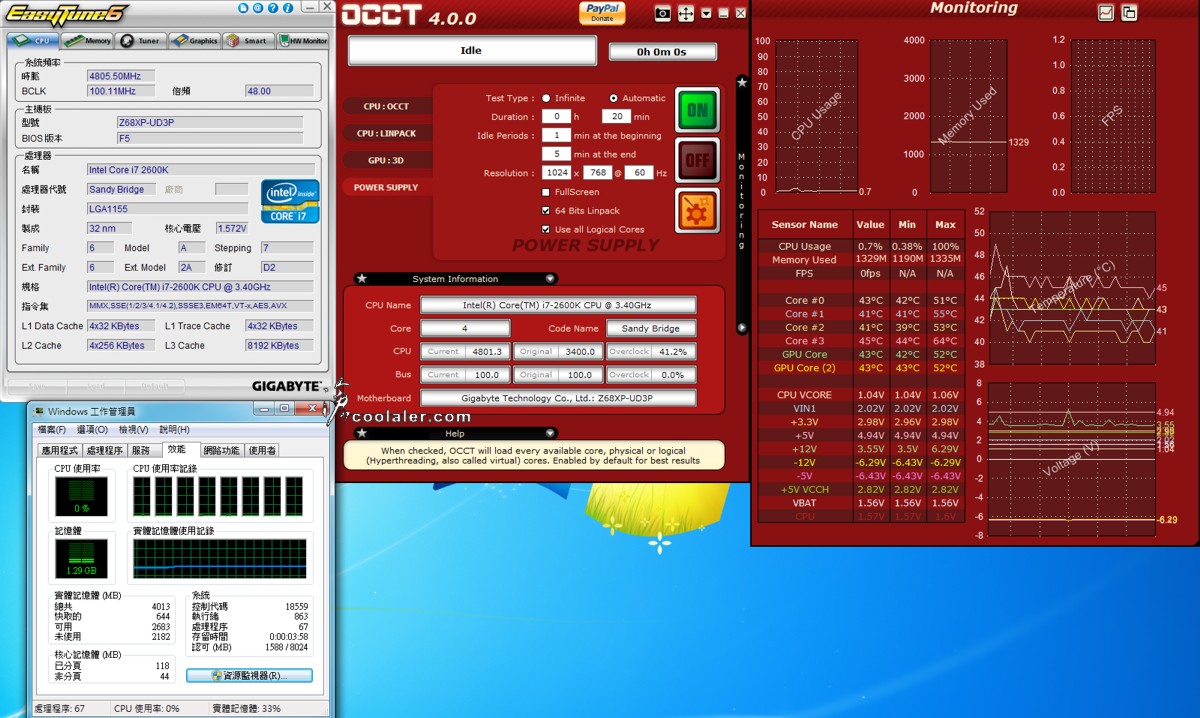The width and height of the screenshot is (1200, 718).
Task: Switch to Task Manager 應用程式 tab
Action: (x=59, y=451)
